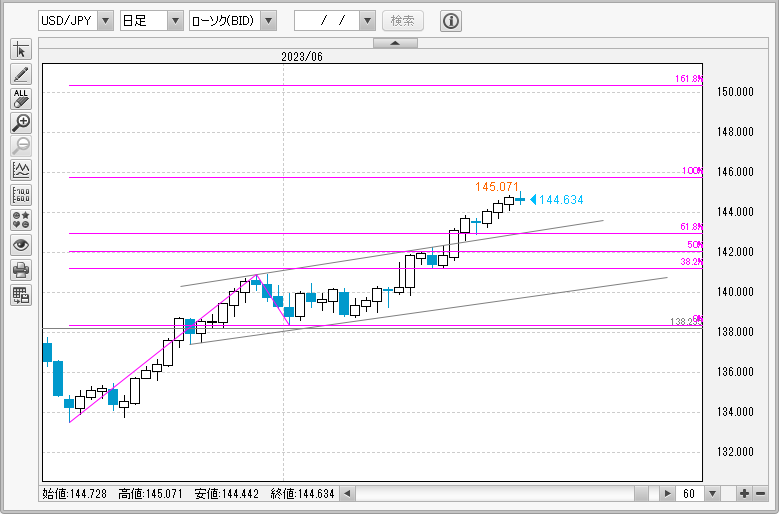This screenshot has height=514, width=779.
Task: Click the 61.8% Fibonacci level label
Action: click(x=691, y=226)
